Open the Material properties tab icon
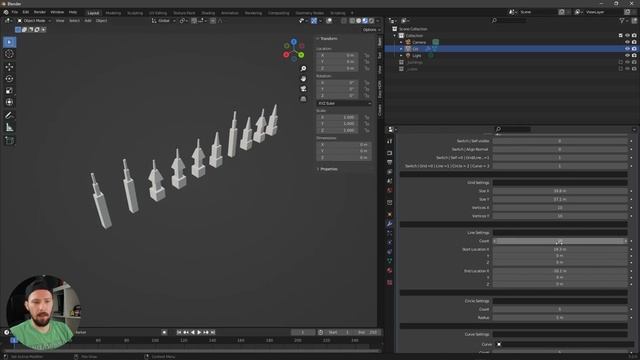Screen dimensions: 640x360 point(390,270)
